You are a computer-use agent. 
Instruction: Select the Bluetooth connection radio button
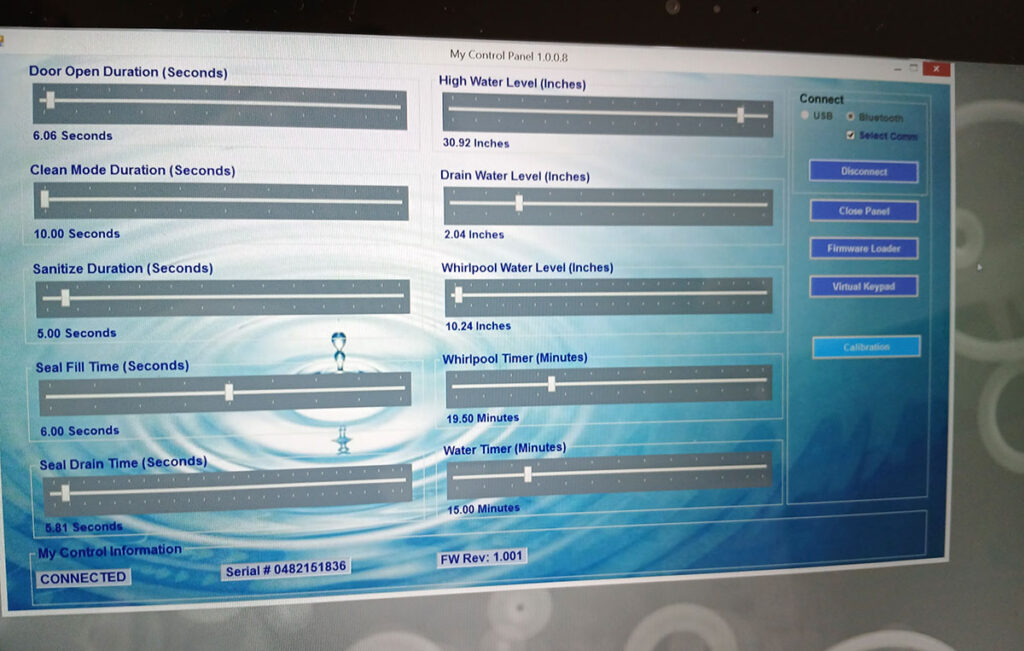[850, 116]
